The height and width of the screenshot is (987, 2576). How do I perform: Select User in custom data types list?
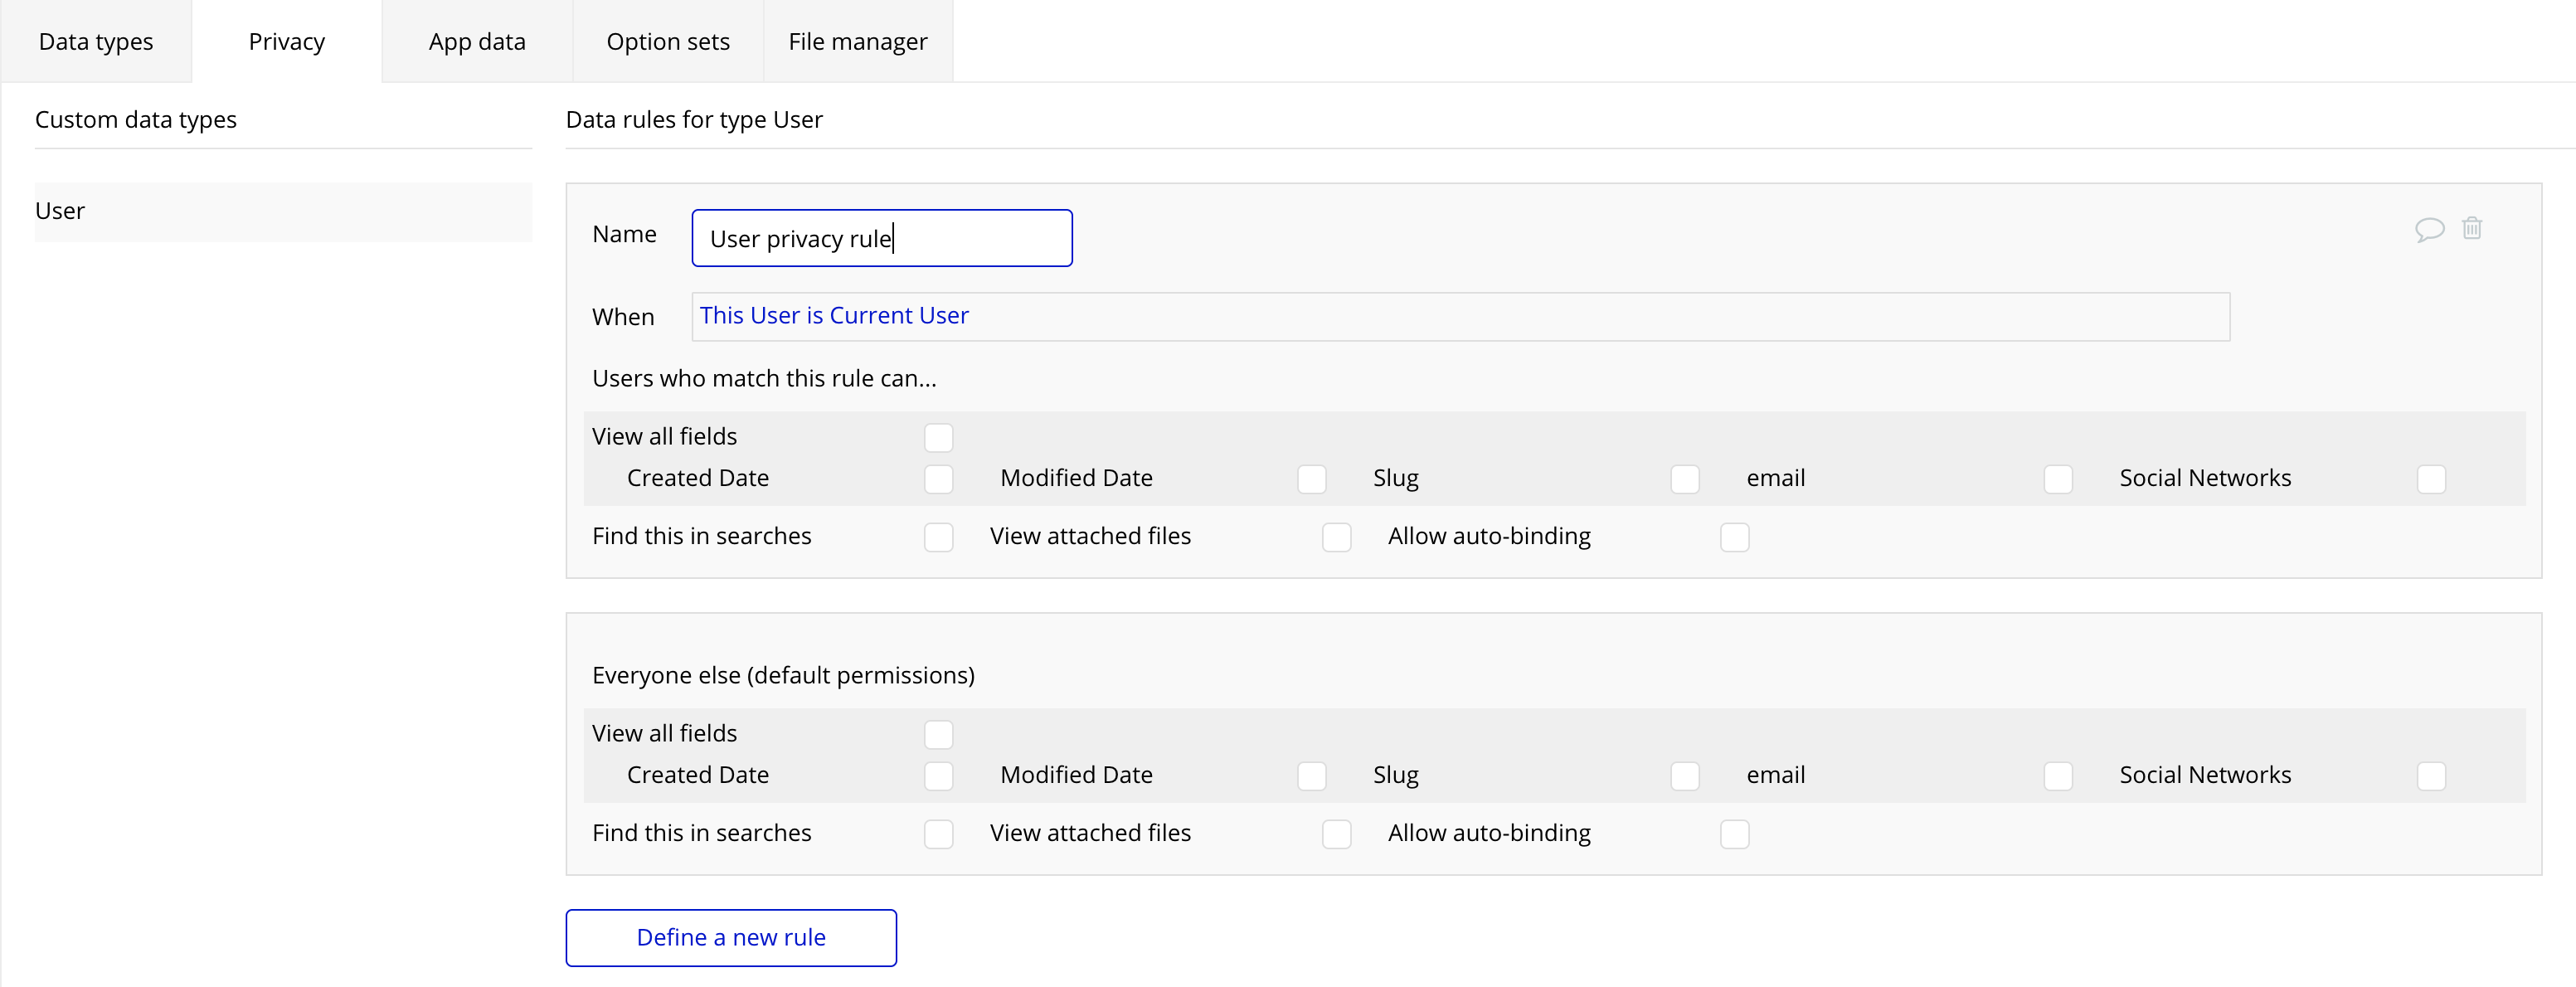tap(283, 211)
